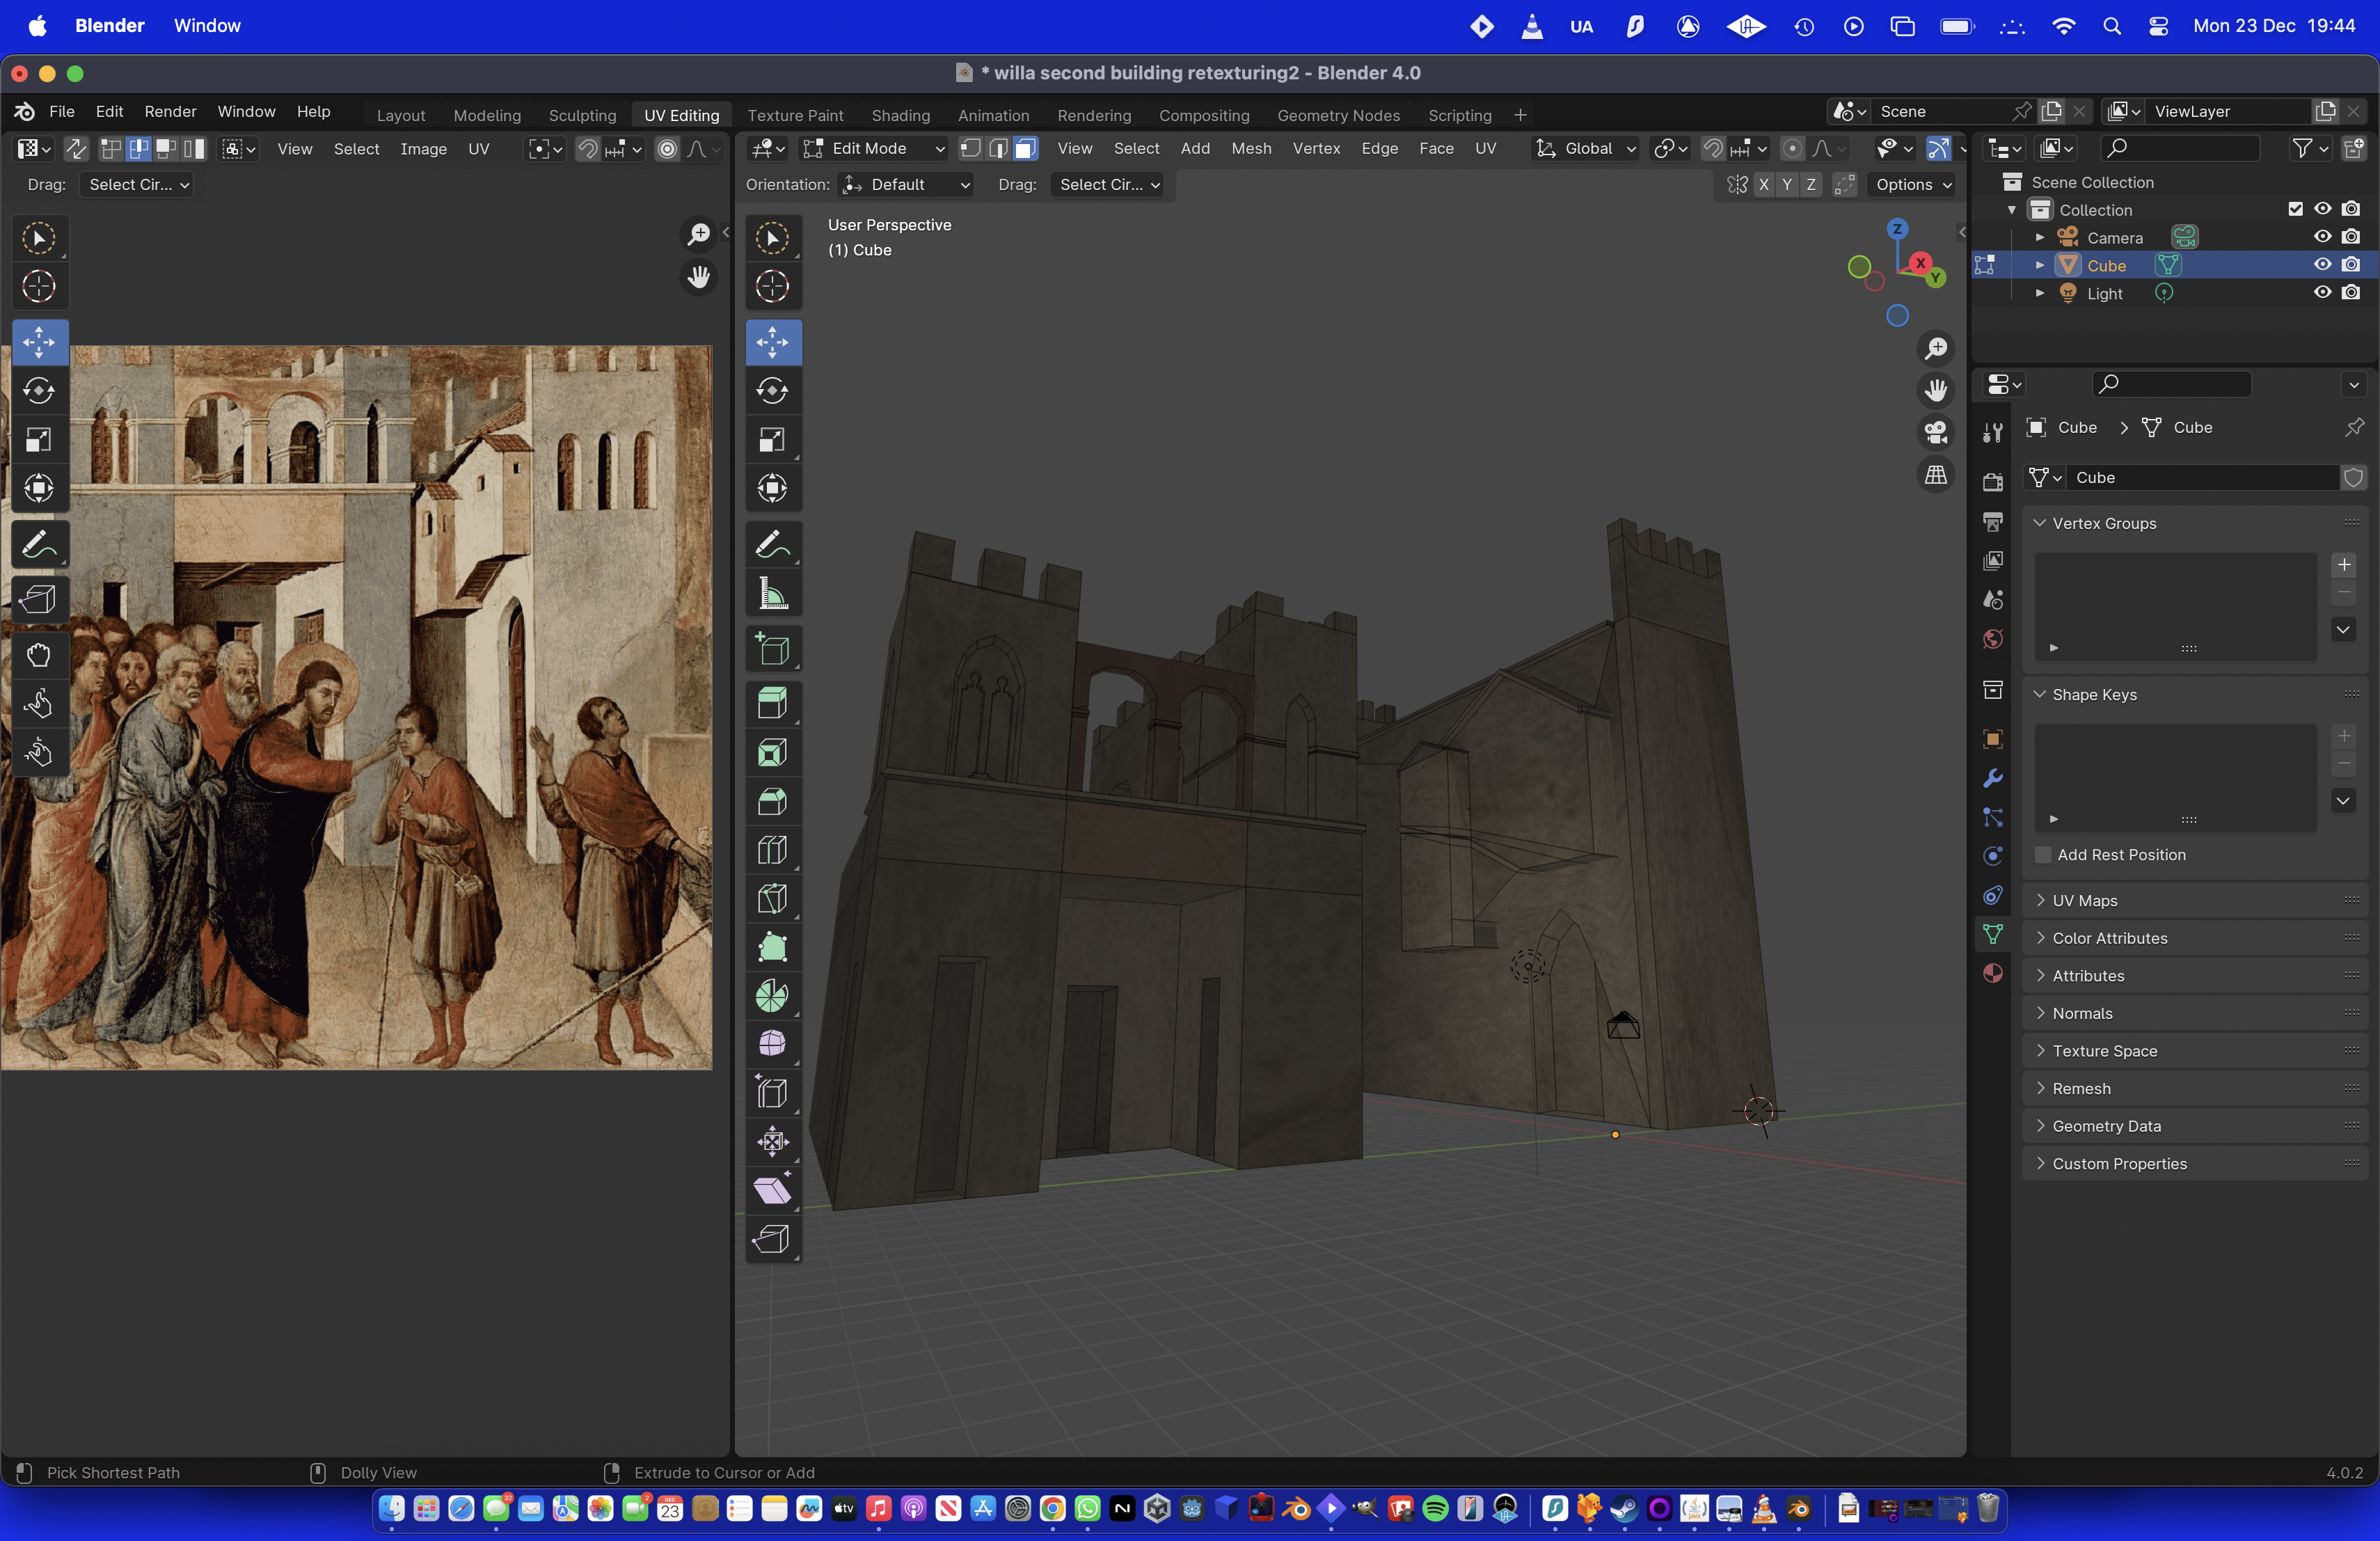Click the outliner search field
Viewport: 2380px width, 1541px height.
tap(2180, 148)
